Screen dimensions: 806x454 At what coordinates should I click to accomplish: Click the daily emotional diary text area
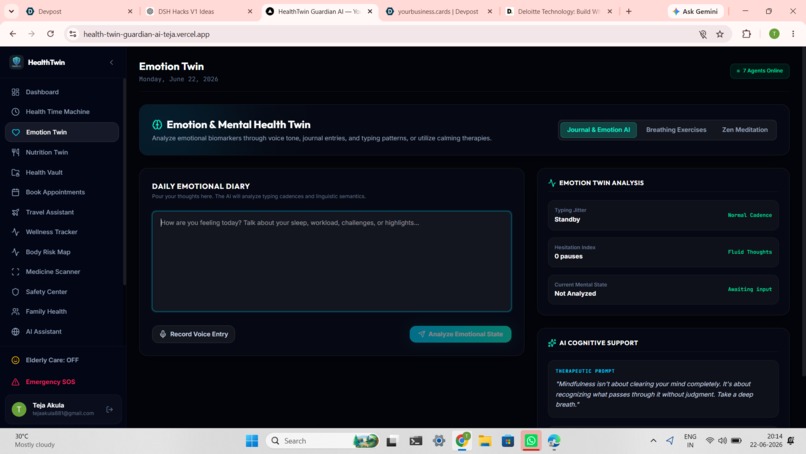332,261
